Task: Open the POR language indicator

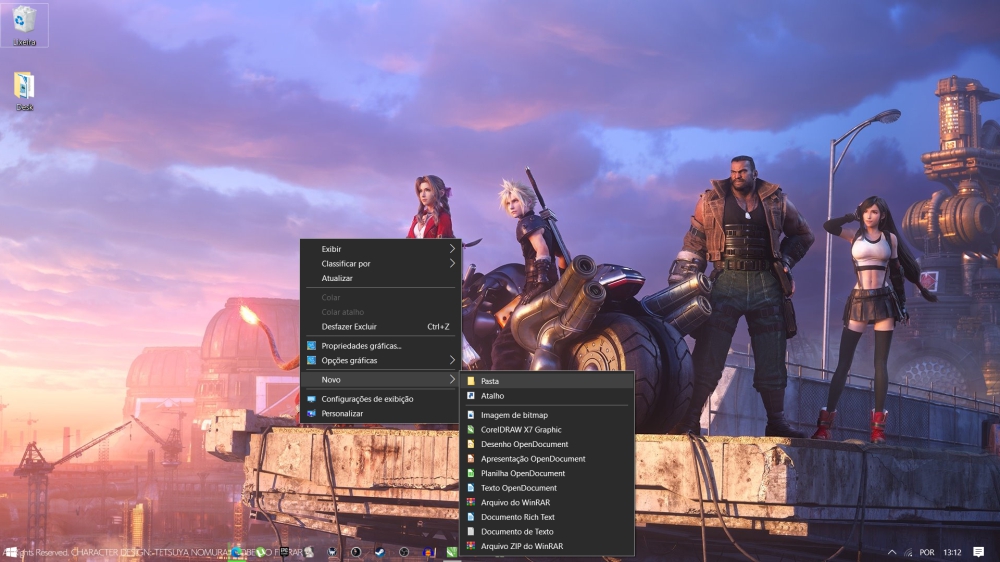Action: coord(927,552)
